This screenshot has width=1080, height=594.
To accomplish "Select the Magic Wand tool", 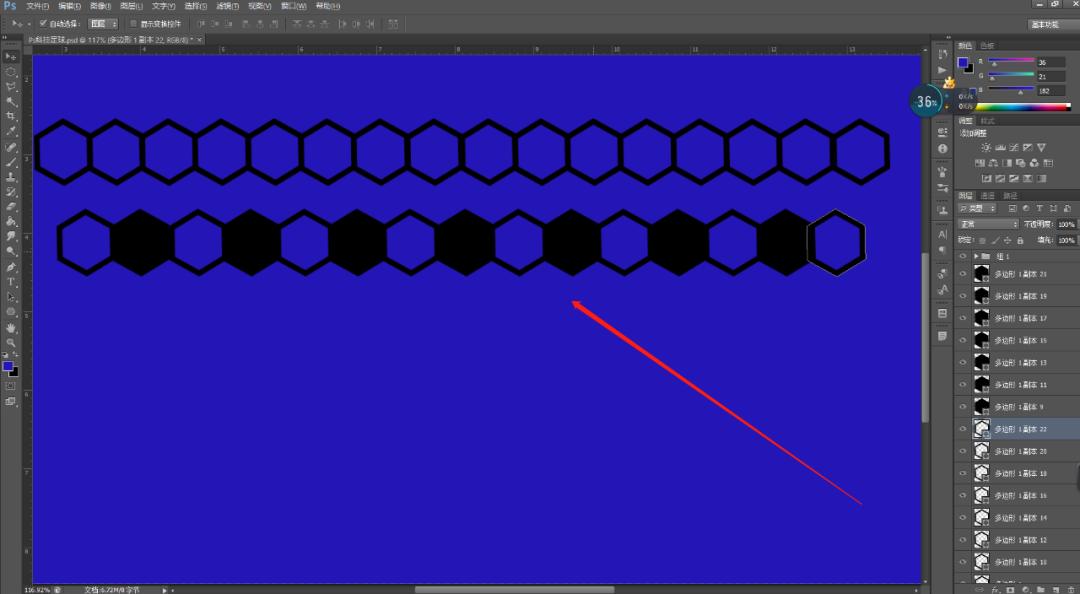I will [10, 102].
